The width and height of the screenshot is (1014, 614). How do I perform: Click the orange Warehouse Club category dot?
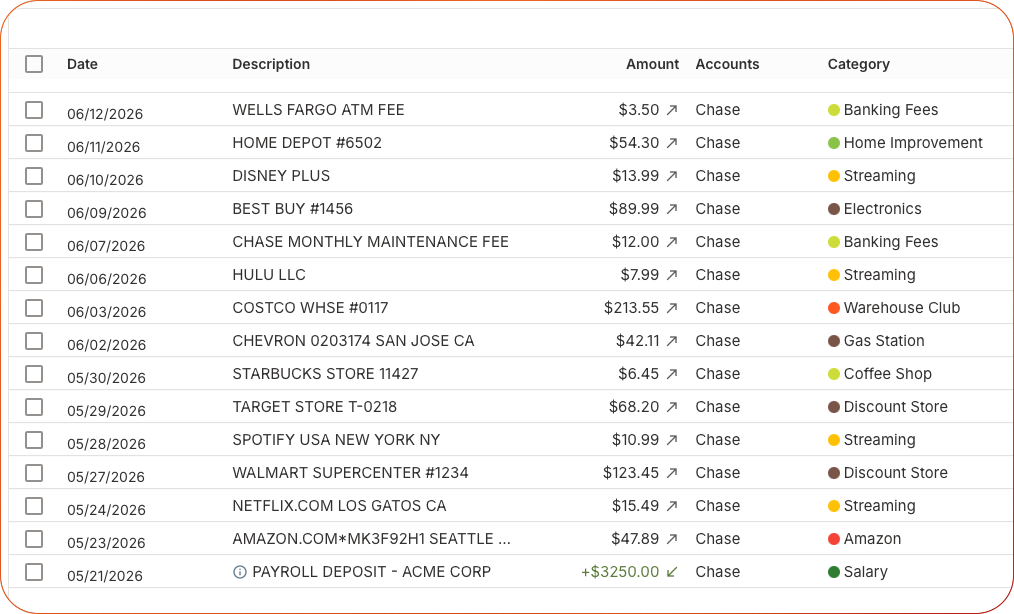tap(834, 308)
